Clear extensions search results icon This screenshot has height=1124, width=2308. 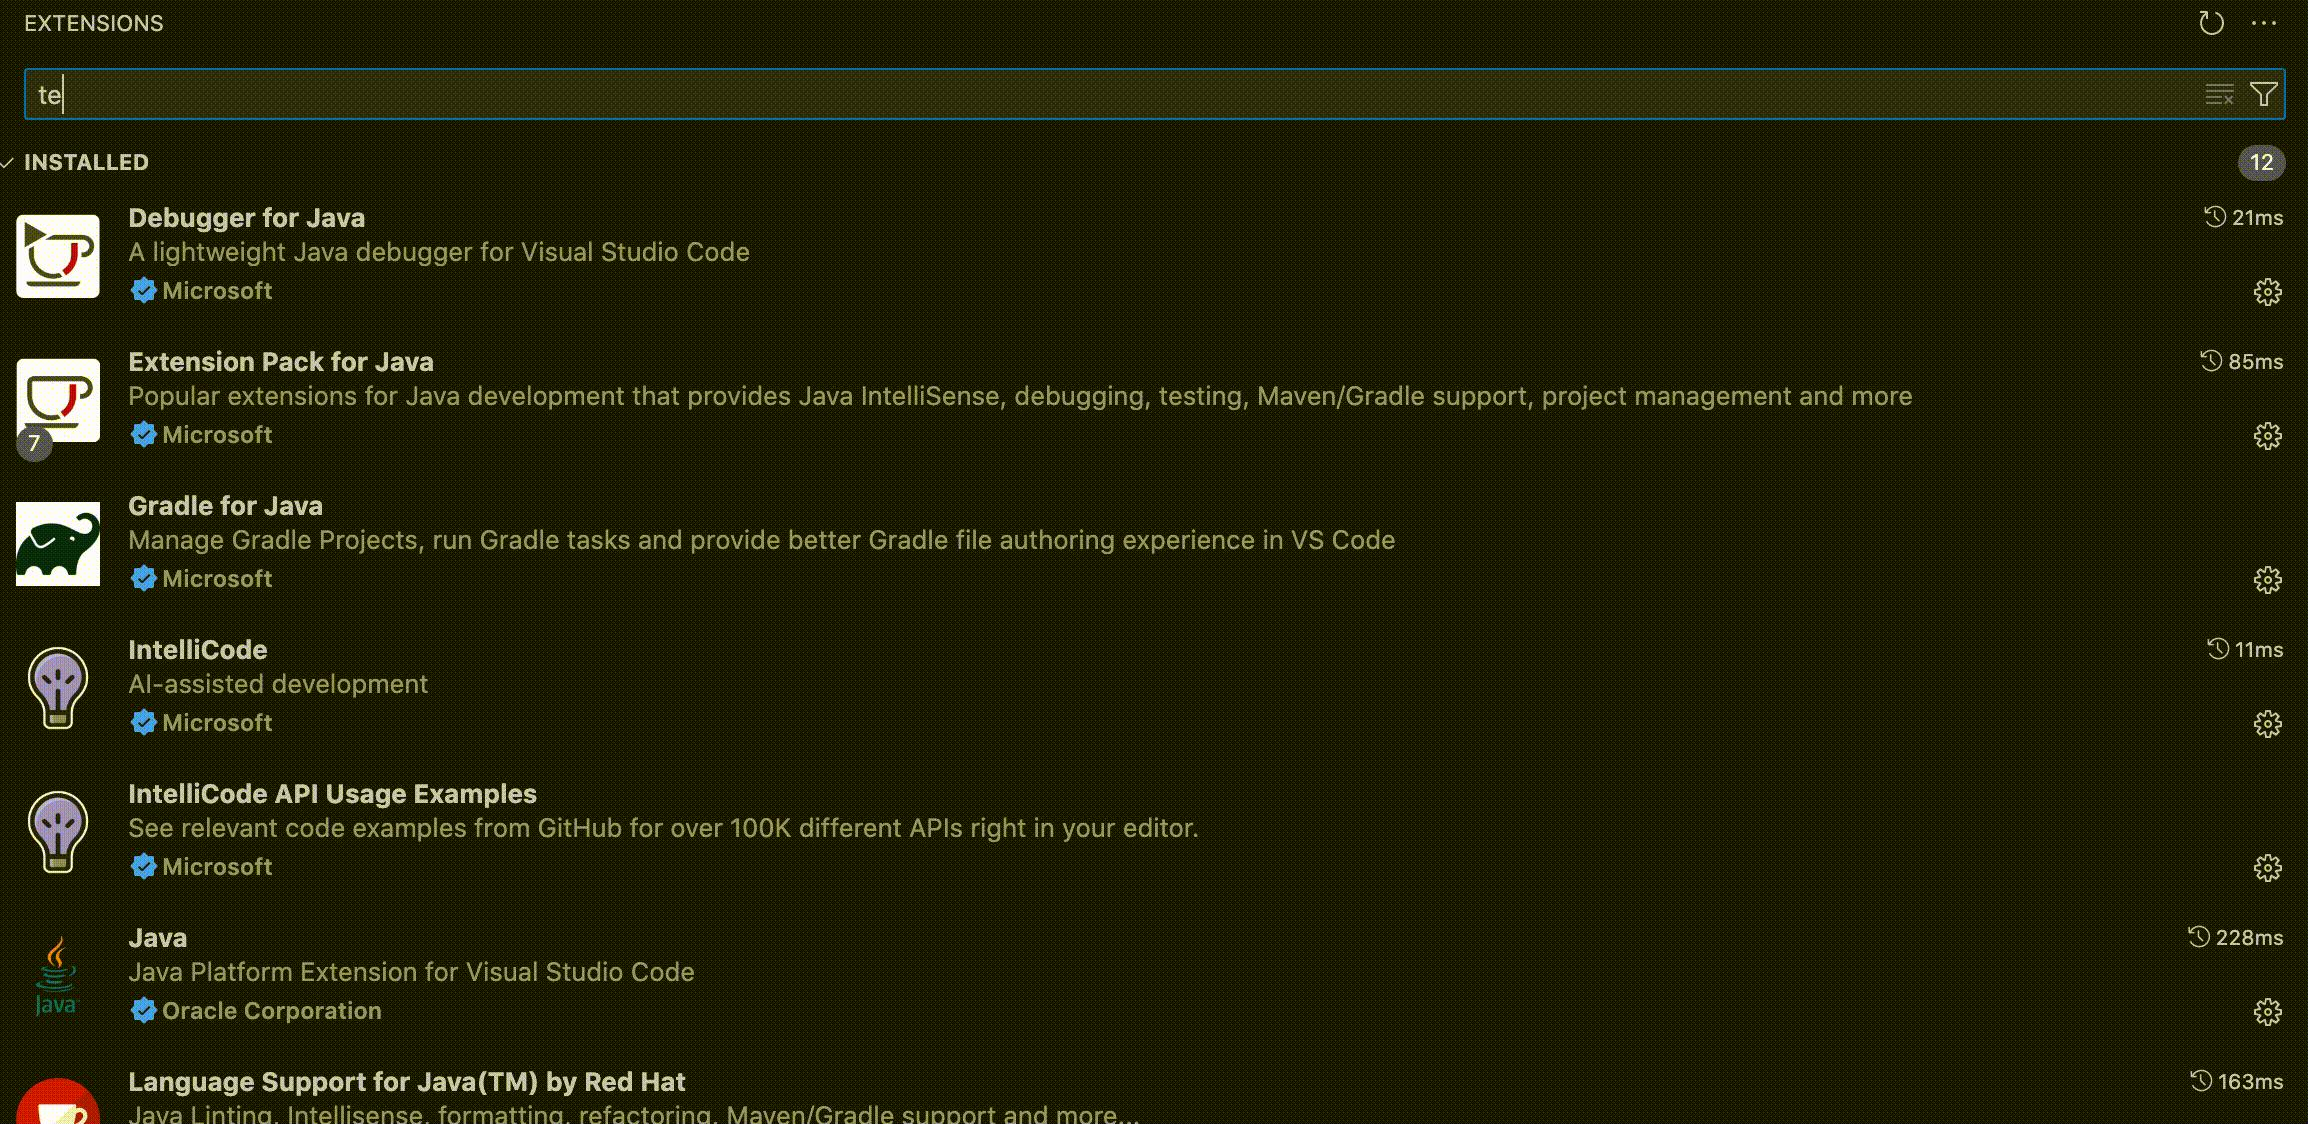pos(2219,95)
